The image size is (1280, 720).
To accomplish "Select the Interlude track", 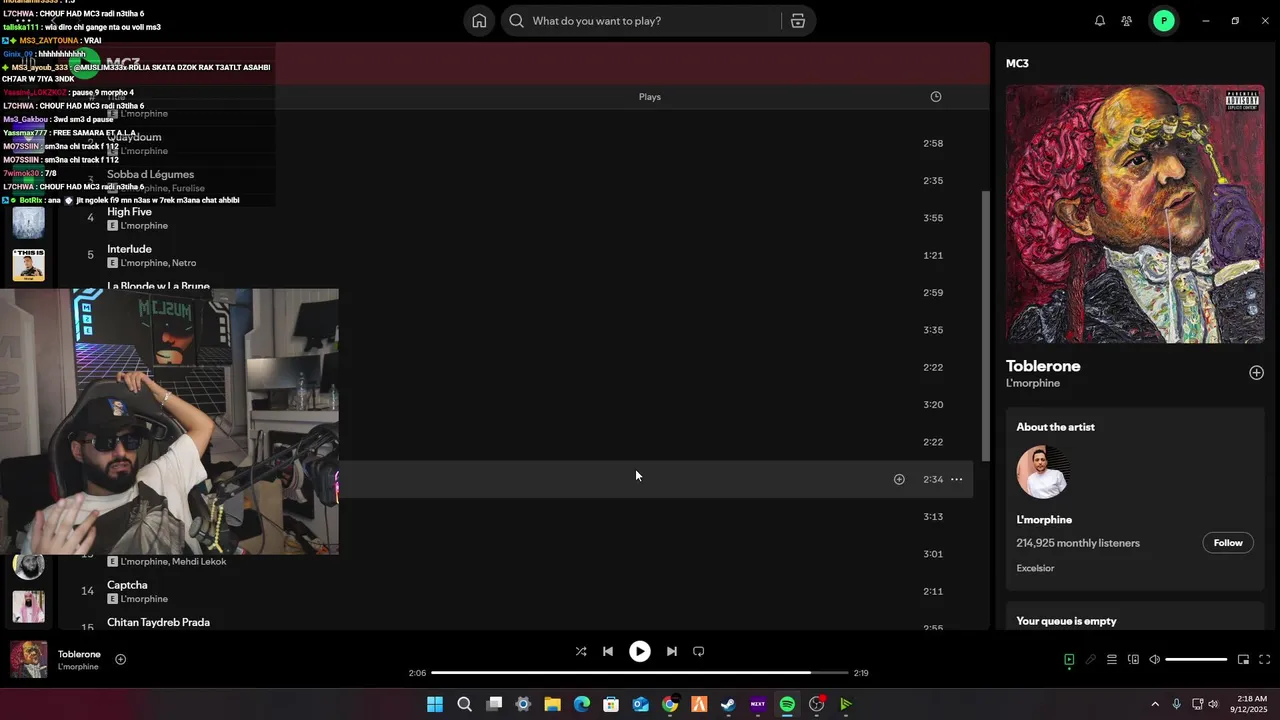I will (129, 249).
